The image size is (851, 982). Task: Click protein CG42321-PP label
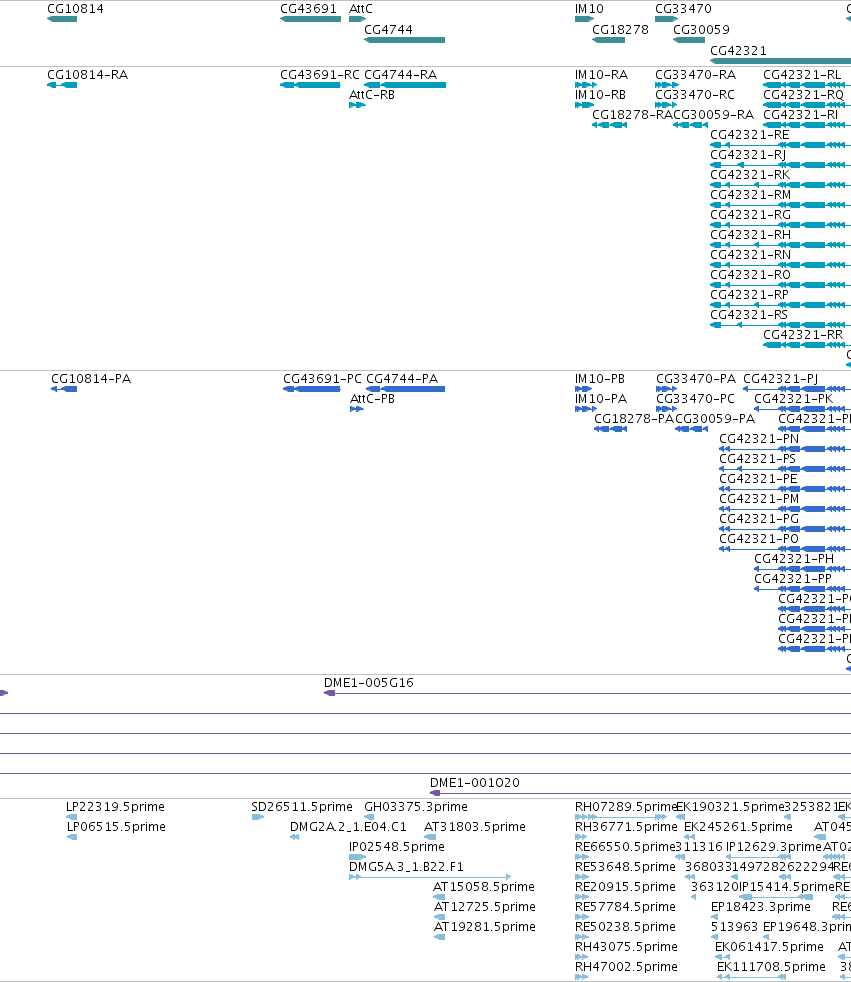pos(793,579)
